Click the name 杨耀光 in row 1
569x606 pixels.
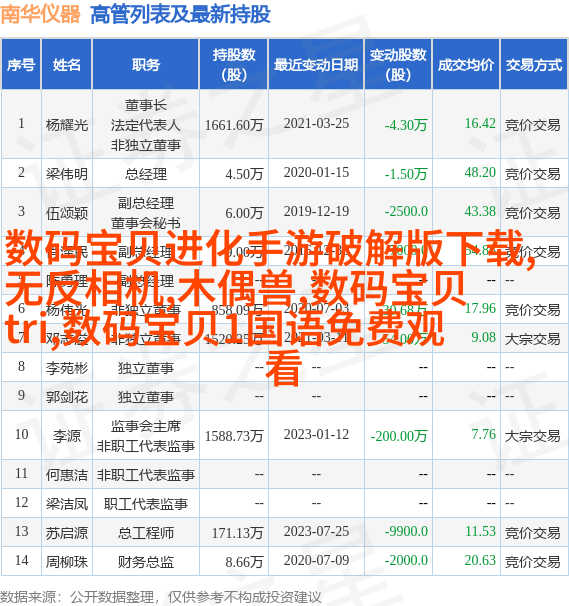click(67, 124)
